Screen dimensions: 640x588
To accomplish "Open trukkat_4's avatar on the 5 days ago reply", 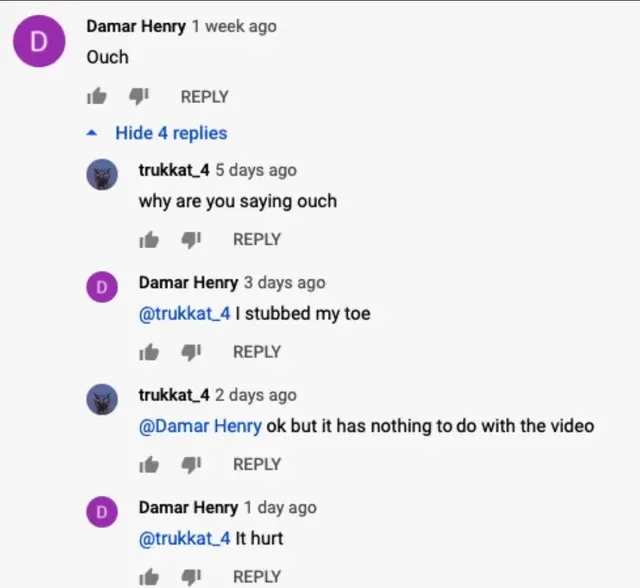I will tap(102, 174).
